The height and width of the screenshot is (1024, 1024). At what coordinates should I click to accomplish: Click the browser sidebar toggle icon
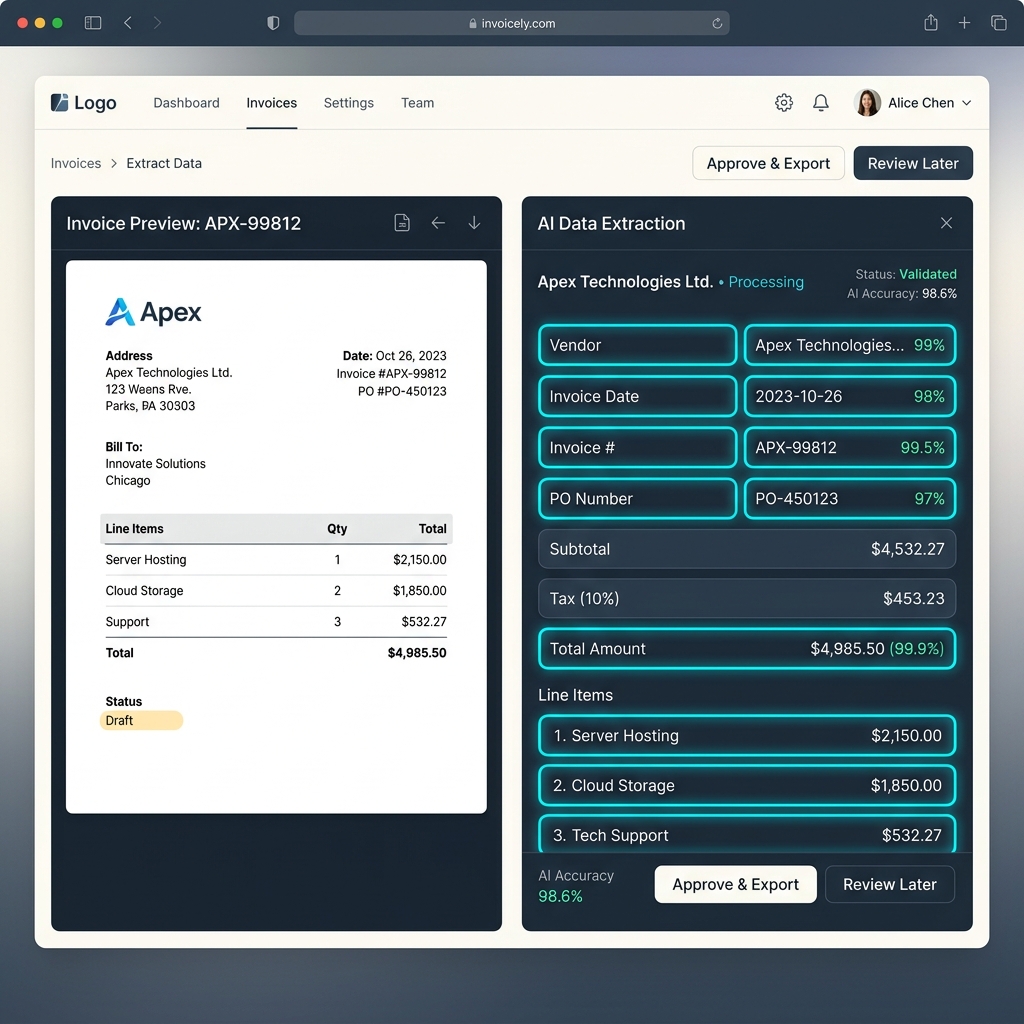[x=93, y=23]
